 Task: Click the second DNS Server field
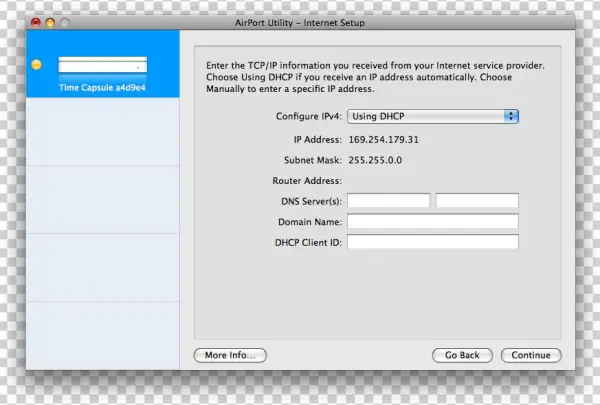[477, 201]
